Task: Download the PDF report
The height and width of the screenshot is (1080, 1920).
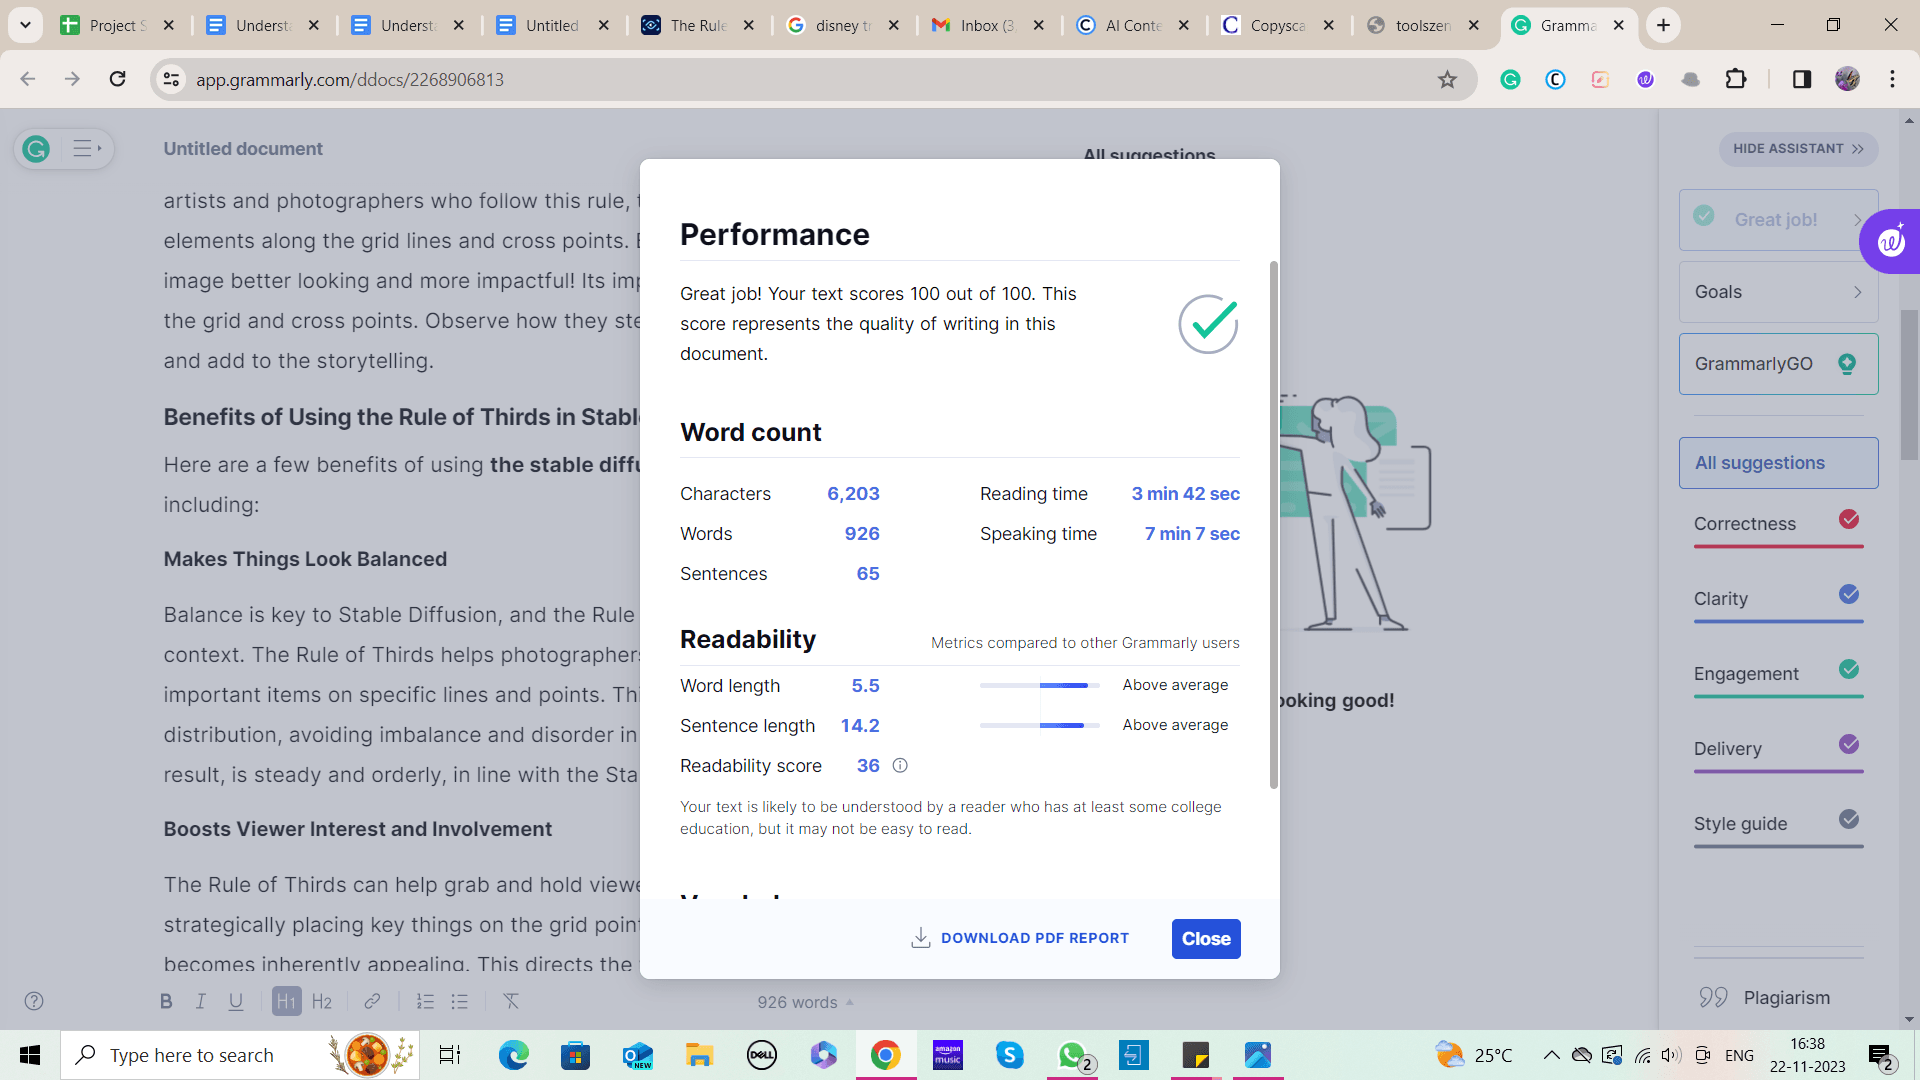Action: [x=1020, y=938]
